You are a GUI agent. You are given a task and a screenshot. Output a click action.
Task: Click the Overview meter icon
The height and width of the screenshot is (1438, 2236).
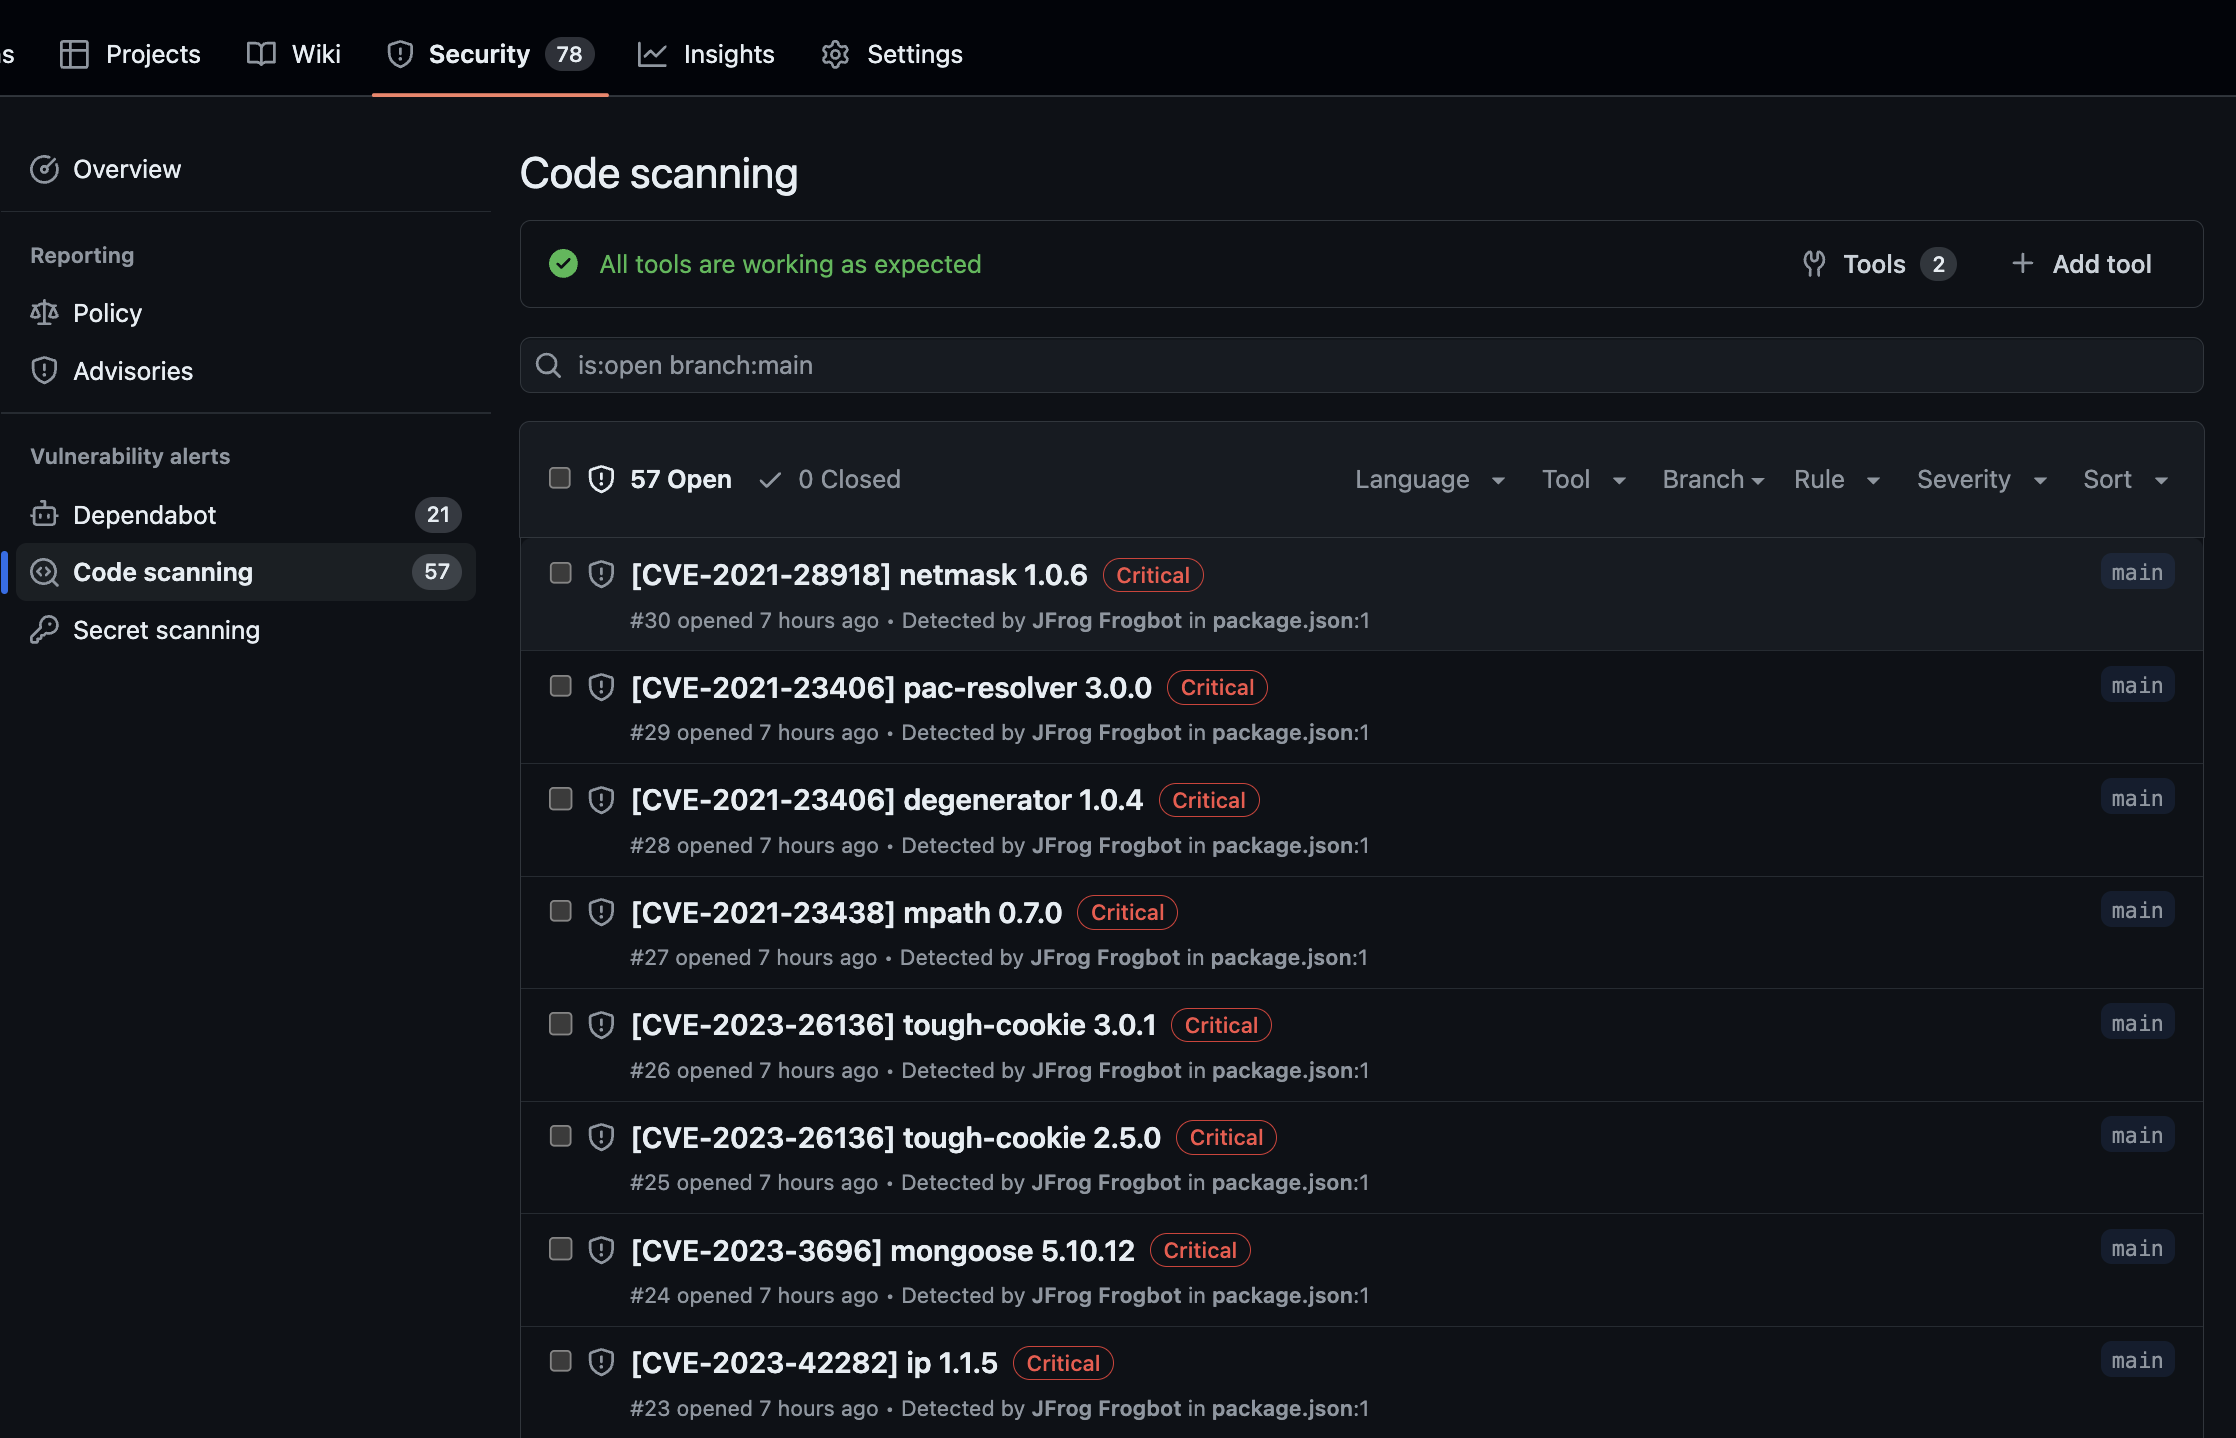pyautogui.click(x=44, y=169)
